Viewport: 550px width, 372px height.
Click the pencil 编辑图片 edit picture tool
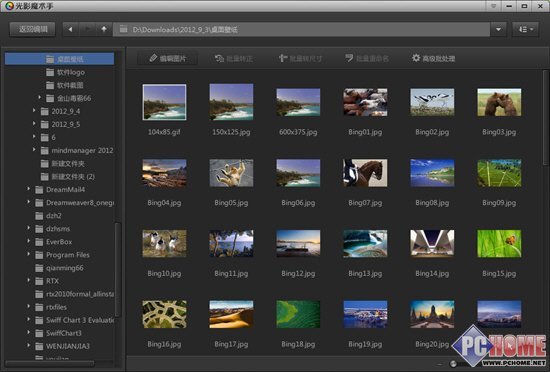coord(168,59)
